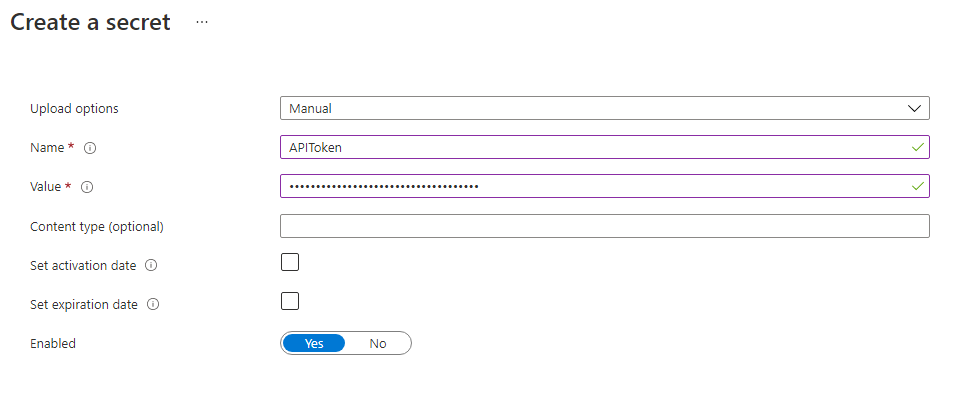The height and width of the screenshot is (403, 976).
Task: Click the green checkmark in the Name field
Action: pyautogui.click(x=917, y=148)
